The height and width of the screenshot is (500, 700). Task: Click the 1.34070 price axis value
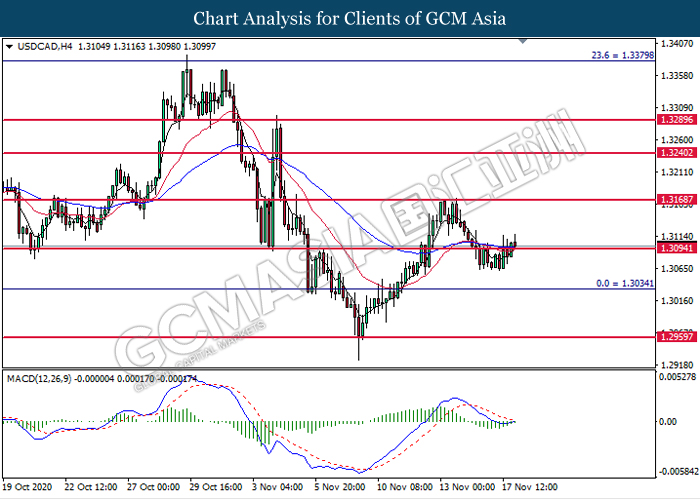click(677, 43)
